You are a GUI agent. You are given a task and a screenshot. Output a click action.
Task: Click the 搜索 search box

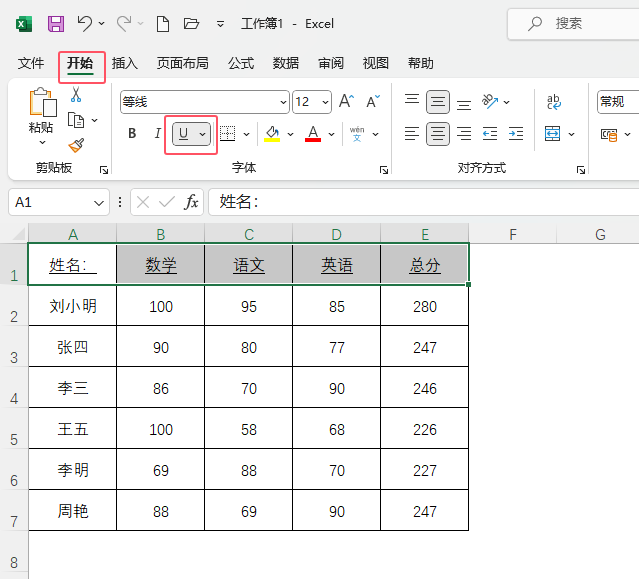(x=575, y=24)
